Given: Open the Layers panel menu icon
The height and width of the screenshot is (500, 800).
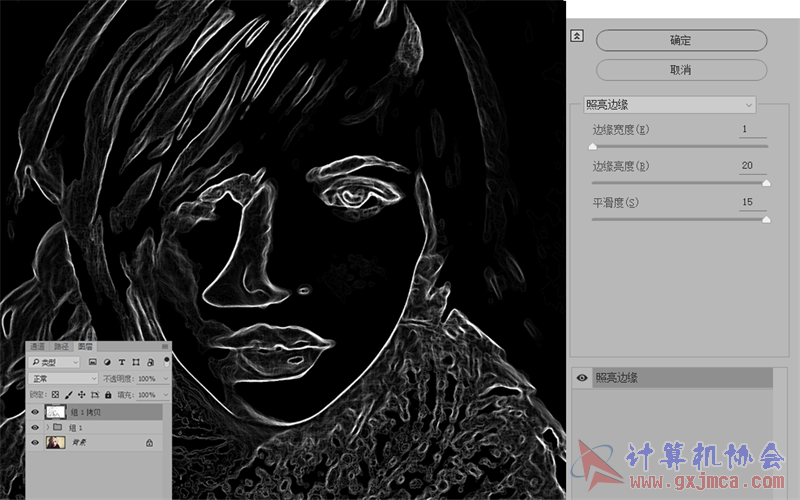Looking at the screenshot, I should pos(165,346).
